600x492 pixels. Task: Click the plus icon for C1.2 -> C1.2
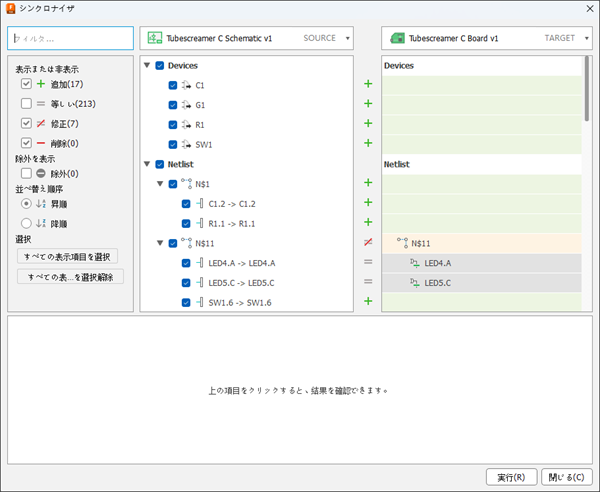point(368,202)
